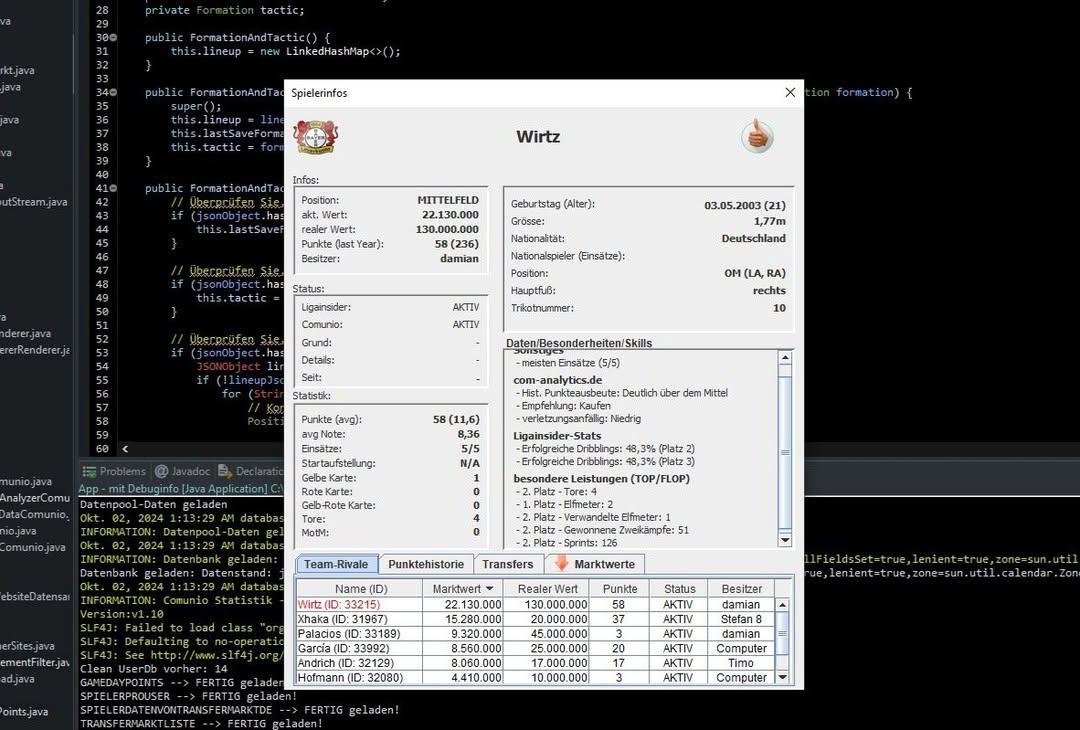Select the row García (ID: 33992)
The image size is (1080, 730).
(535, 648)
